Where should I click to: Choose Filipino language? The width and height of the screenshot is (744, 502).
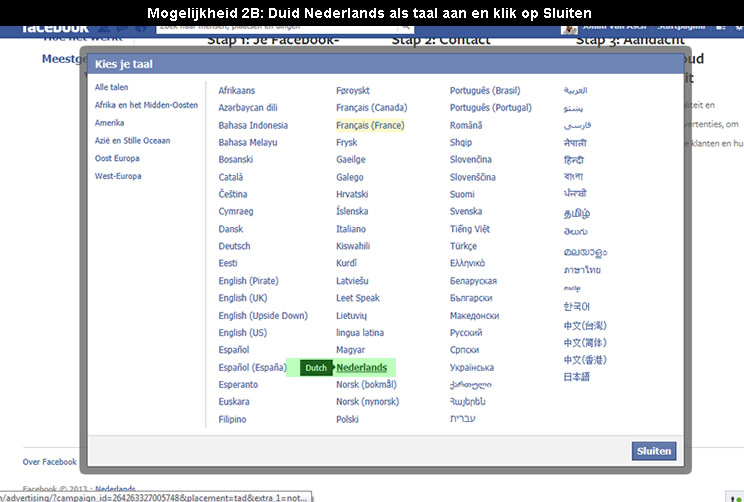pyautogui.click(x=232, y=419)
